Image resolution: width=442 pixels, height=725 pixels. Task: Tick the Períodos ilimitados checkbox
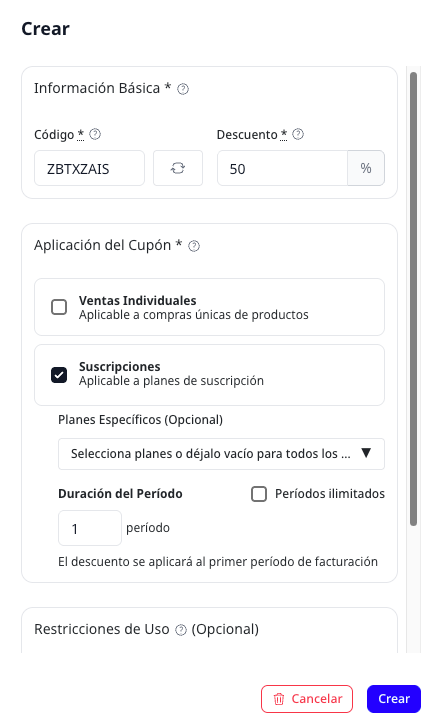point(259,494)
